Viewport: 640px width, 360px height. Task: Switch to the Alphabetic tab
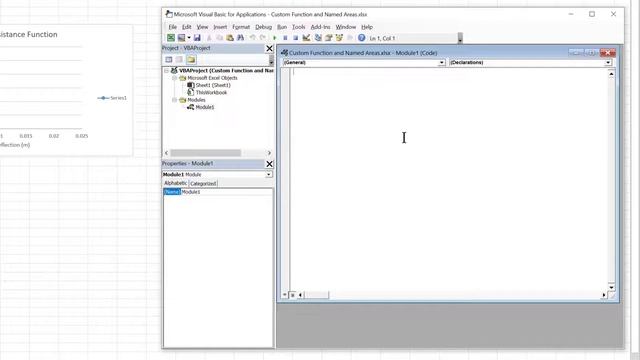[x=176, y=183]
